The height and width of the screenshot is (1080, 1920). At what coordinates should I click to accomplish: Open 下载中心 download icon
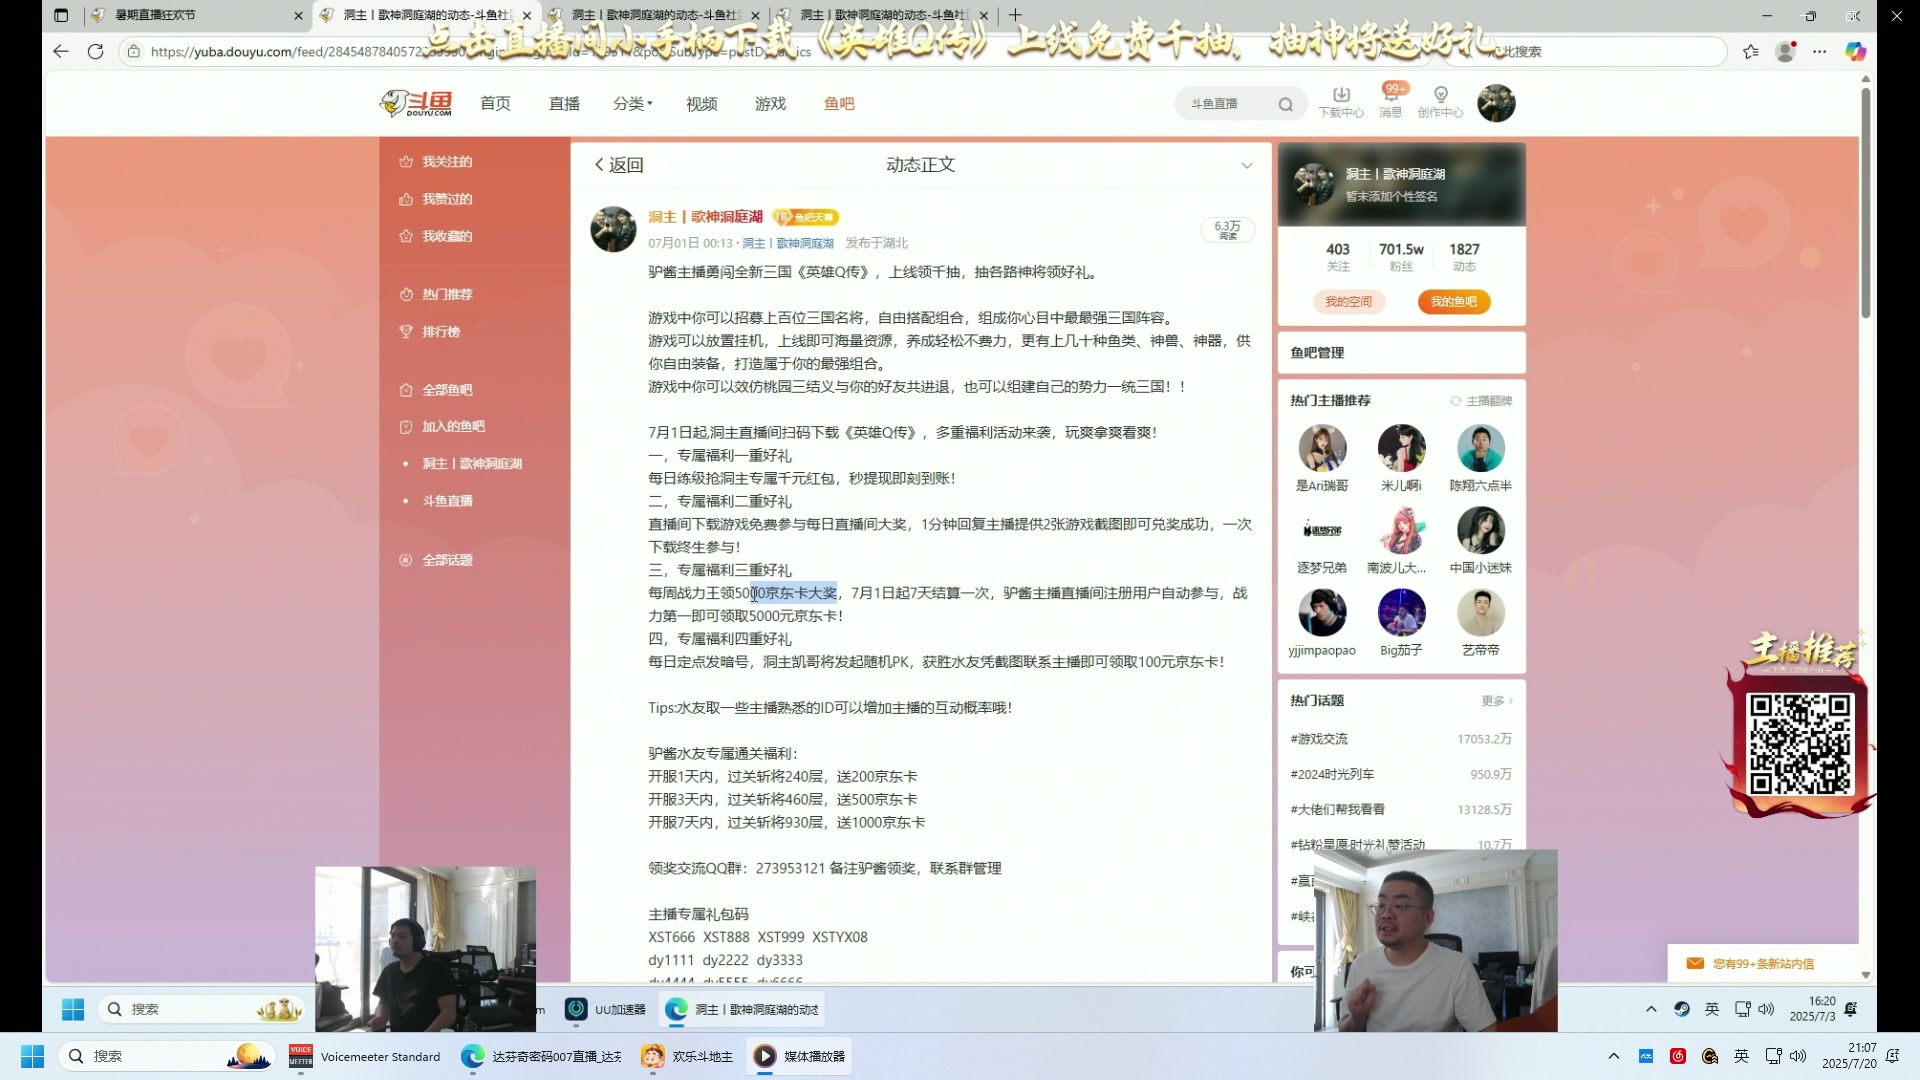click(x=1341, y=102)
